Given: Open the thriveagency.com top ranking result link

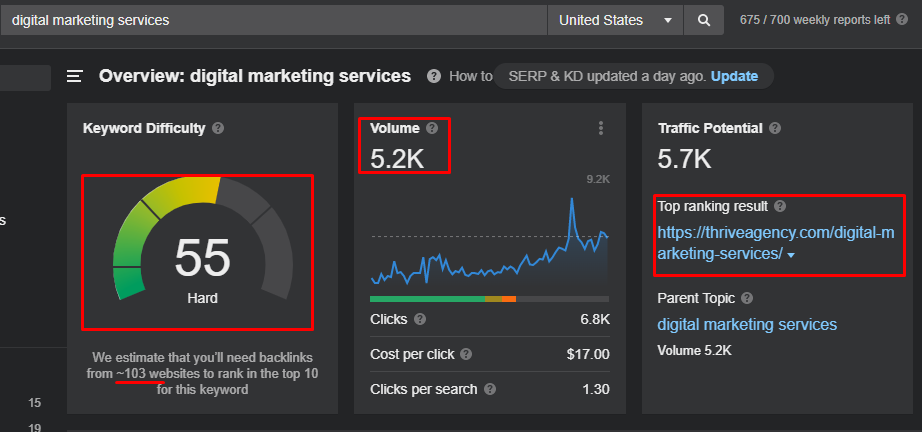Looking at the screenshot, I should pyautogui.click(x=776, y=243).
